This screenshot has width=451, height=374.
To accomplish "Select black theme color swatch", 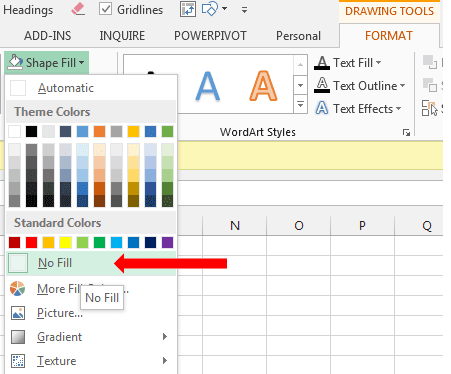I will click(x=31, y=131).
